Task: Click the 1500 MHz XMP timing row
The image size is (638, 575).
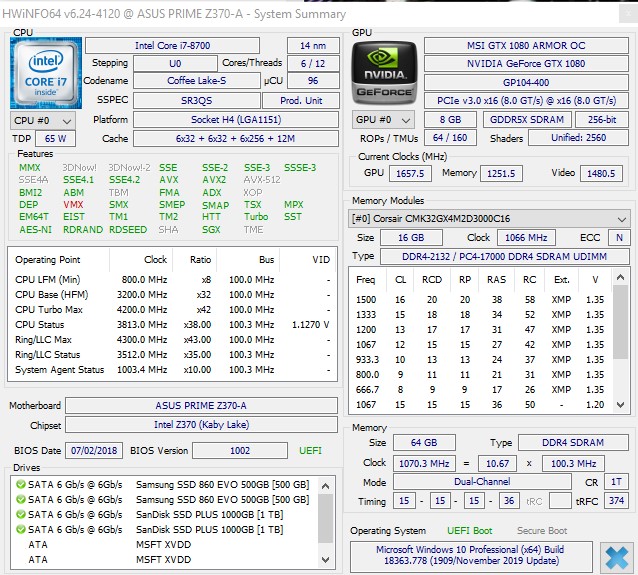Action: coord(481,300)
